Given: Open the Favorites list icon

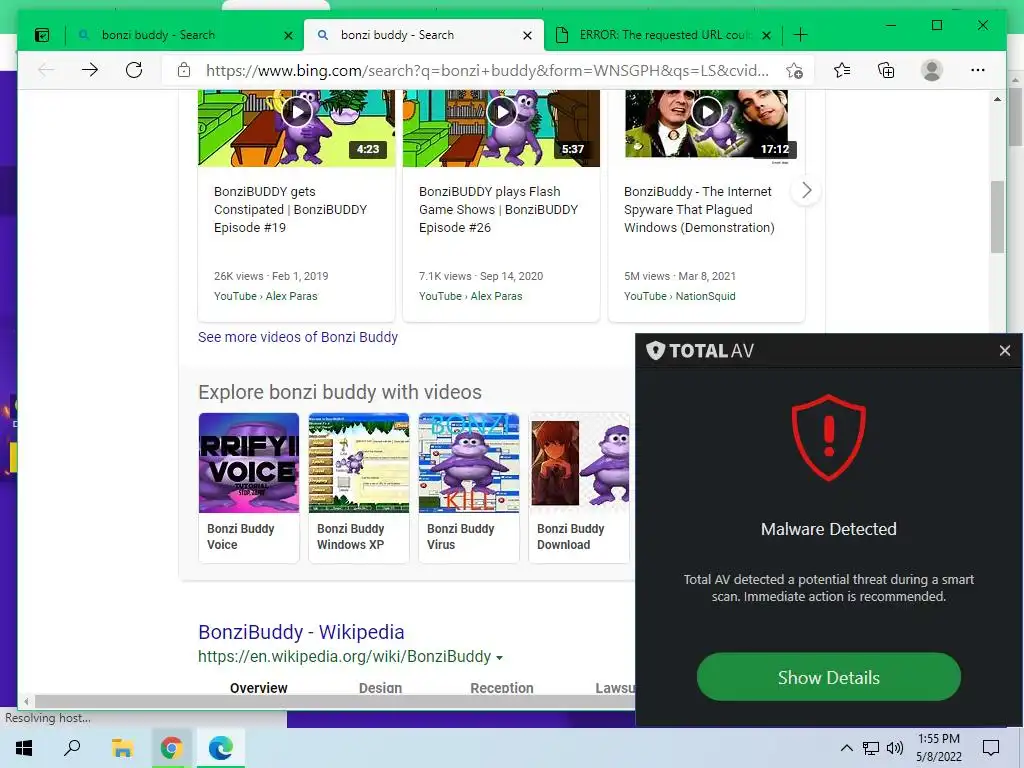Looking at the screenshot, I should tap(842, 70).
